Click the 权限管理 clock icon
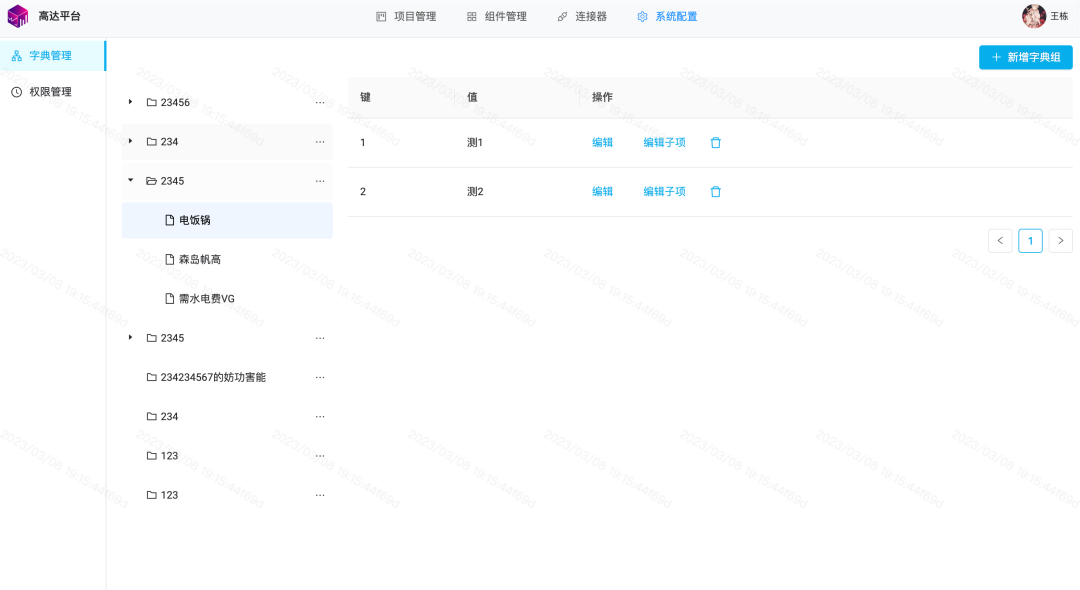This screenshot has width=1080, height=590. (x=17, y=92)
